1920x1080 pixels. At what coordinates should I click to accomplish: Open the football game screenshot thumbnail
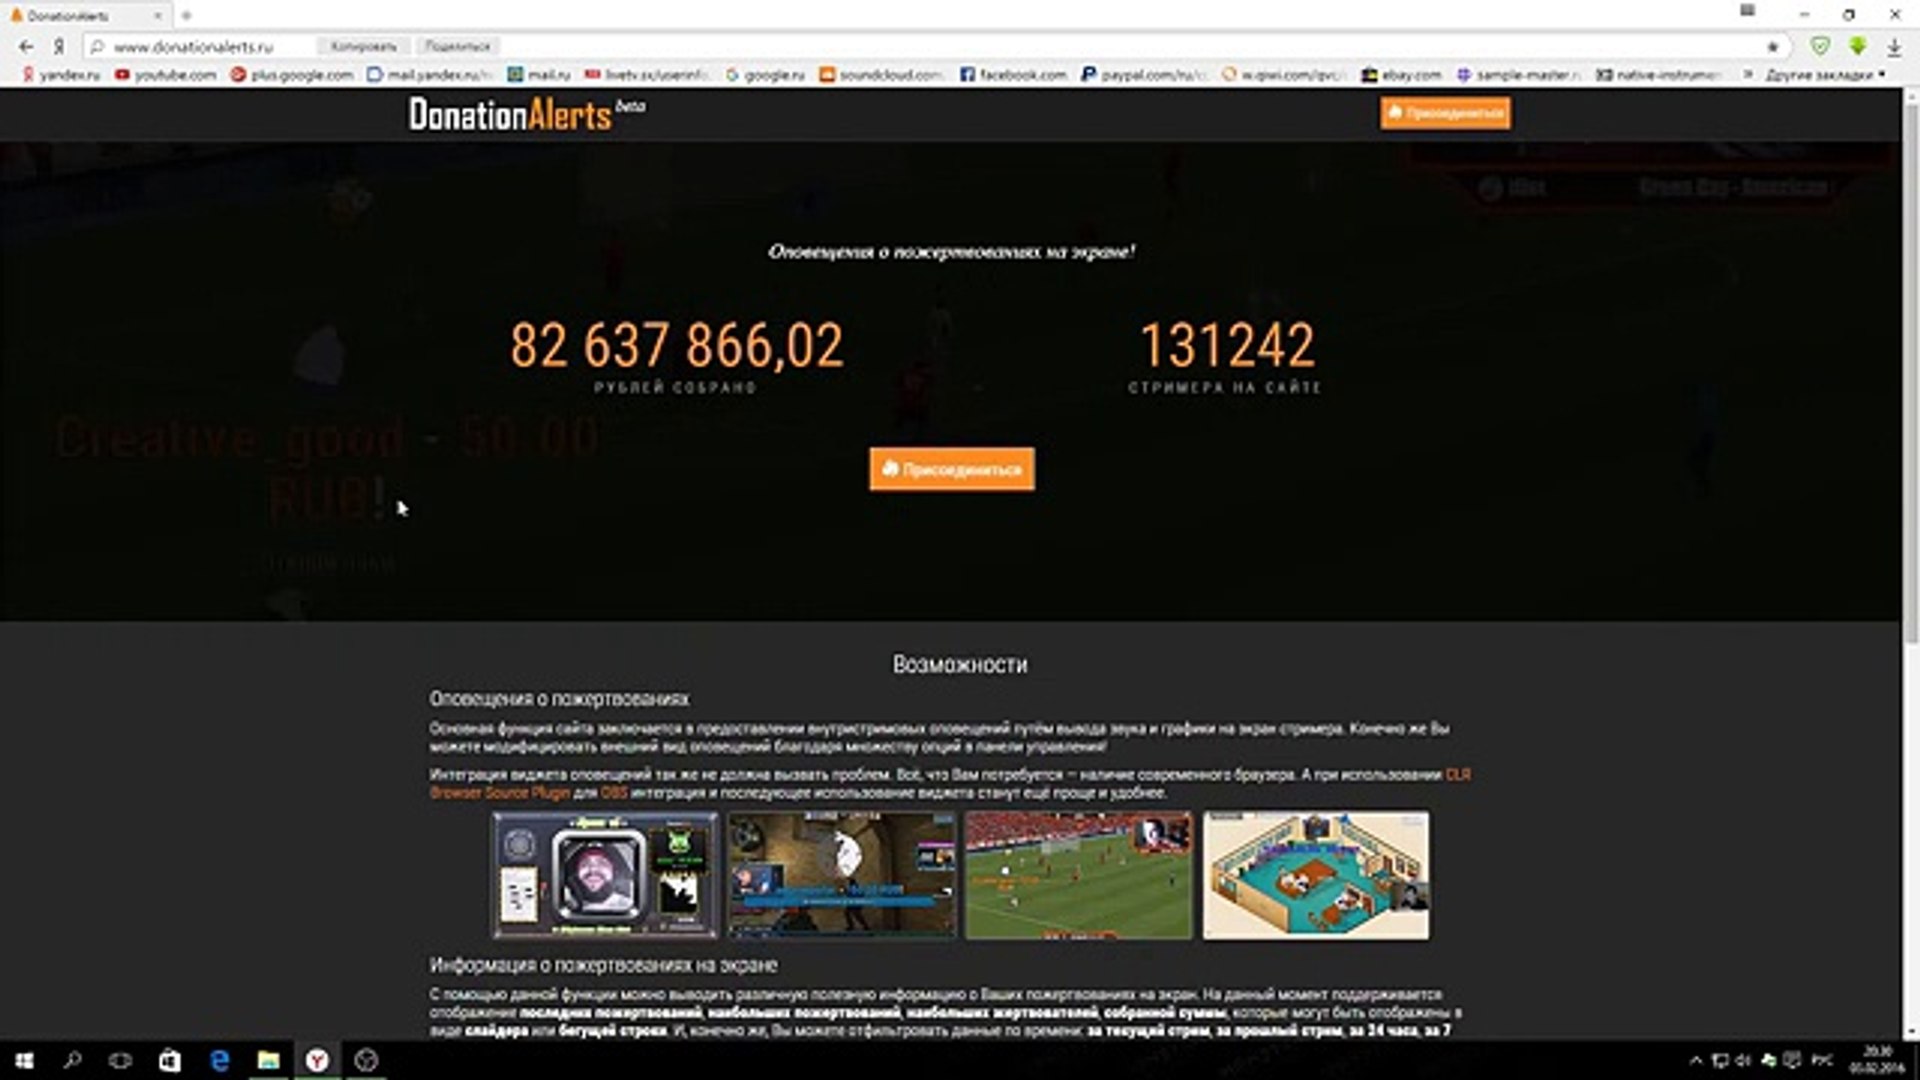coord(1079,875)
